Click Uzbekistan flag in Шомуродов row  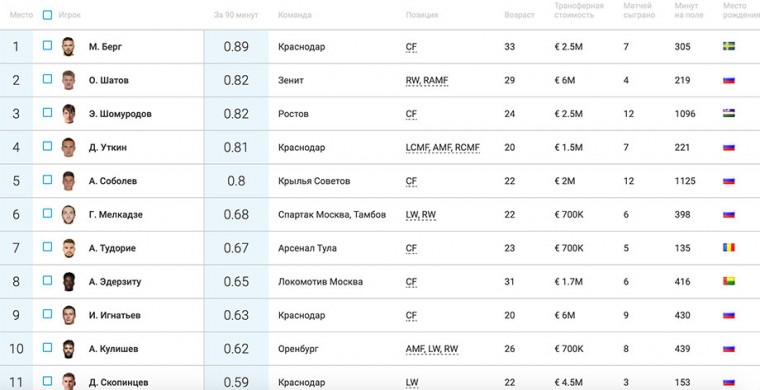(728, 113)
